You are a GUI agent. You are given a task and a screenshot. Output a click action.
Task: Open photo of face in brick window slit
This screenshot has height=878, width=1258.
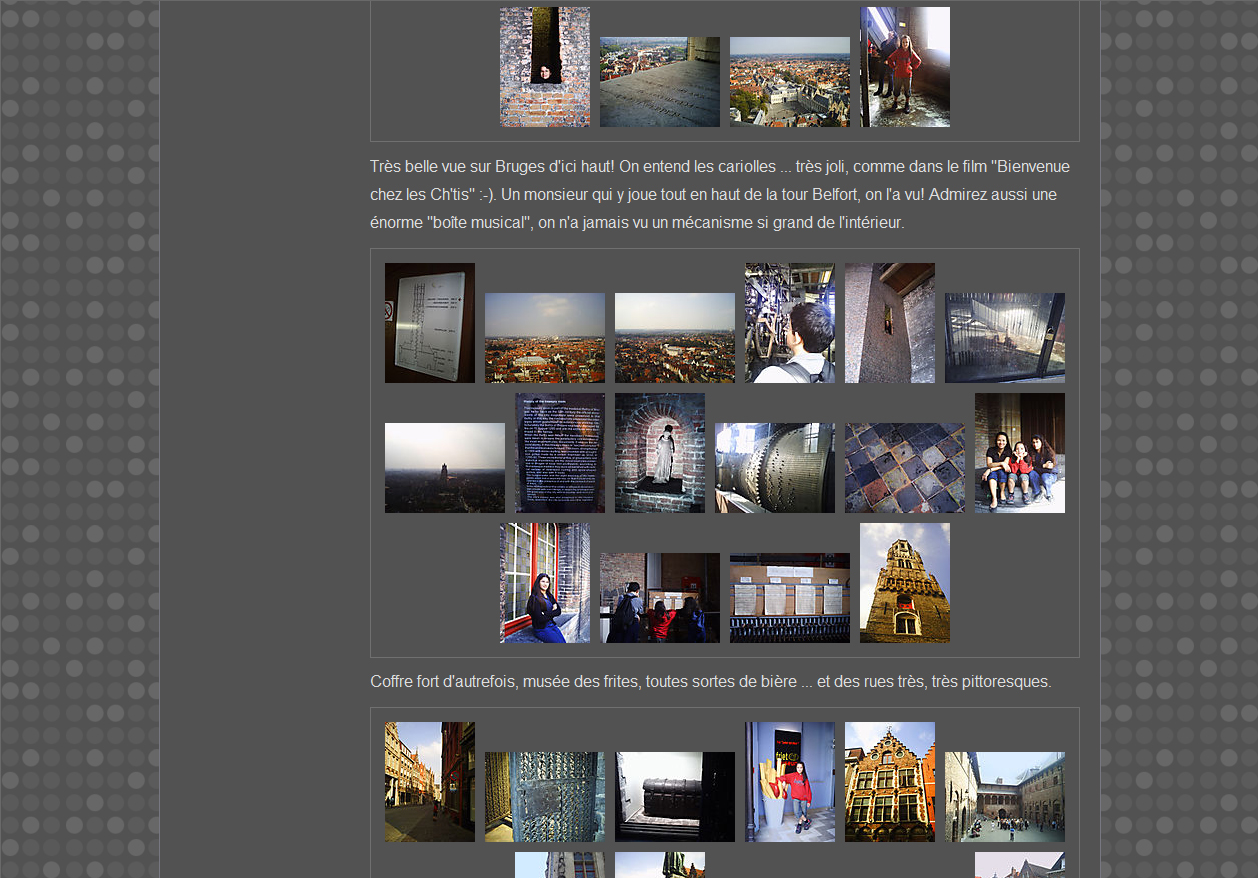point(544,67)
